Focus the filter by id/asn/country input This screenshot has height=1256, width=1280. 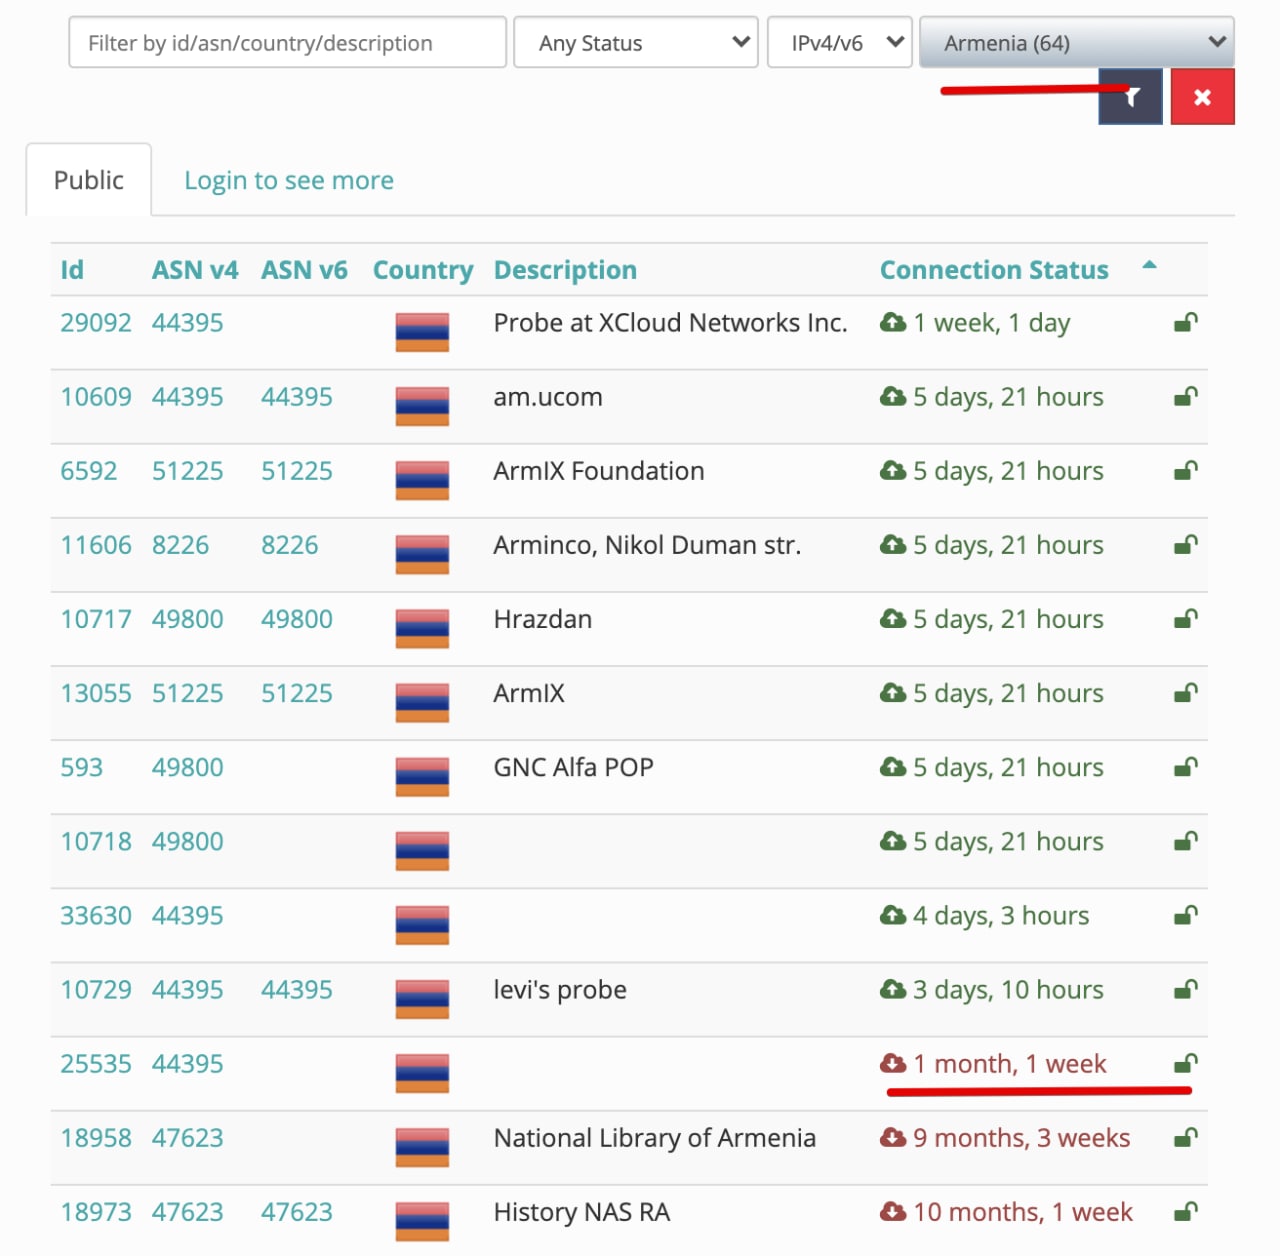(288, 43)
